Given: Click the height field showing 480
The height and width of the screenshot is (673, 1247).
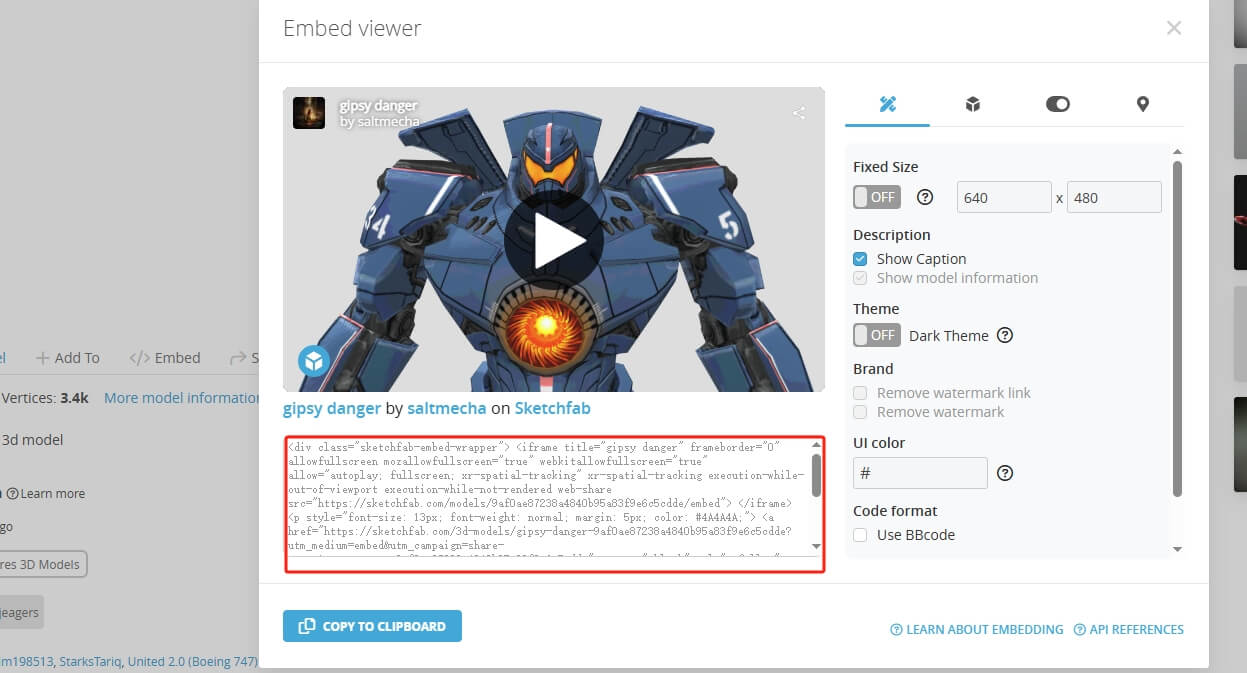Looking at the screenshot, I should click(1114, 197).
